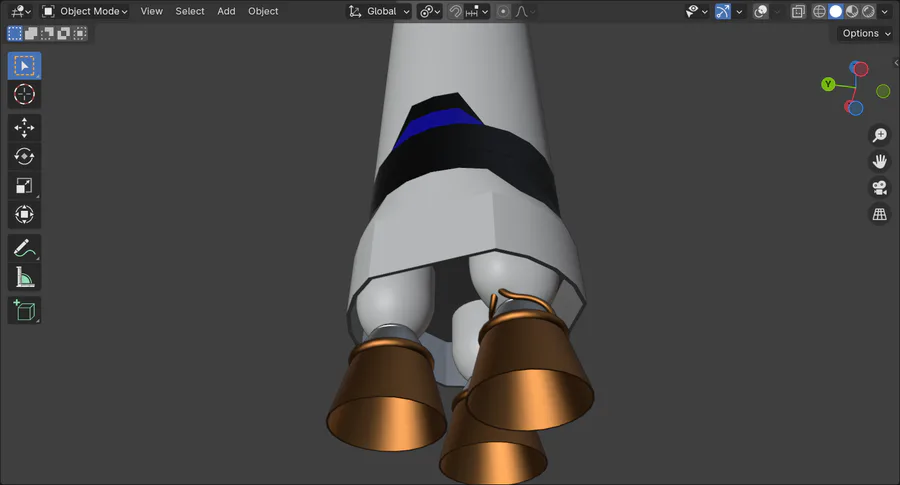Select the Move tool
Viewport: 900px width, 485px height.
(x=24, y=127)
